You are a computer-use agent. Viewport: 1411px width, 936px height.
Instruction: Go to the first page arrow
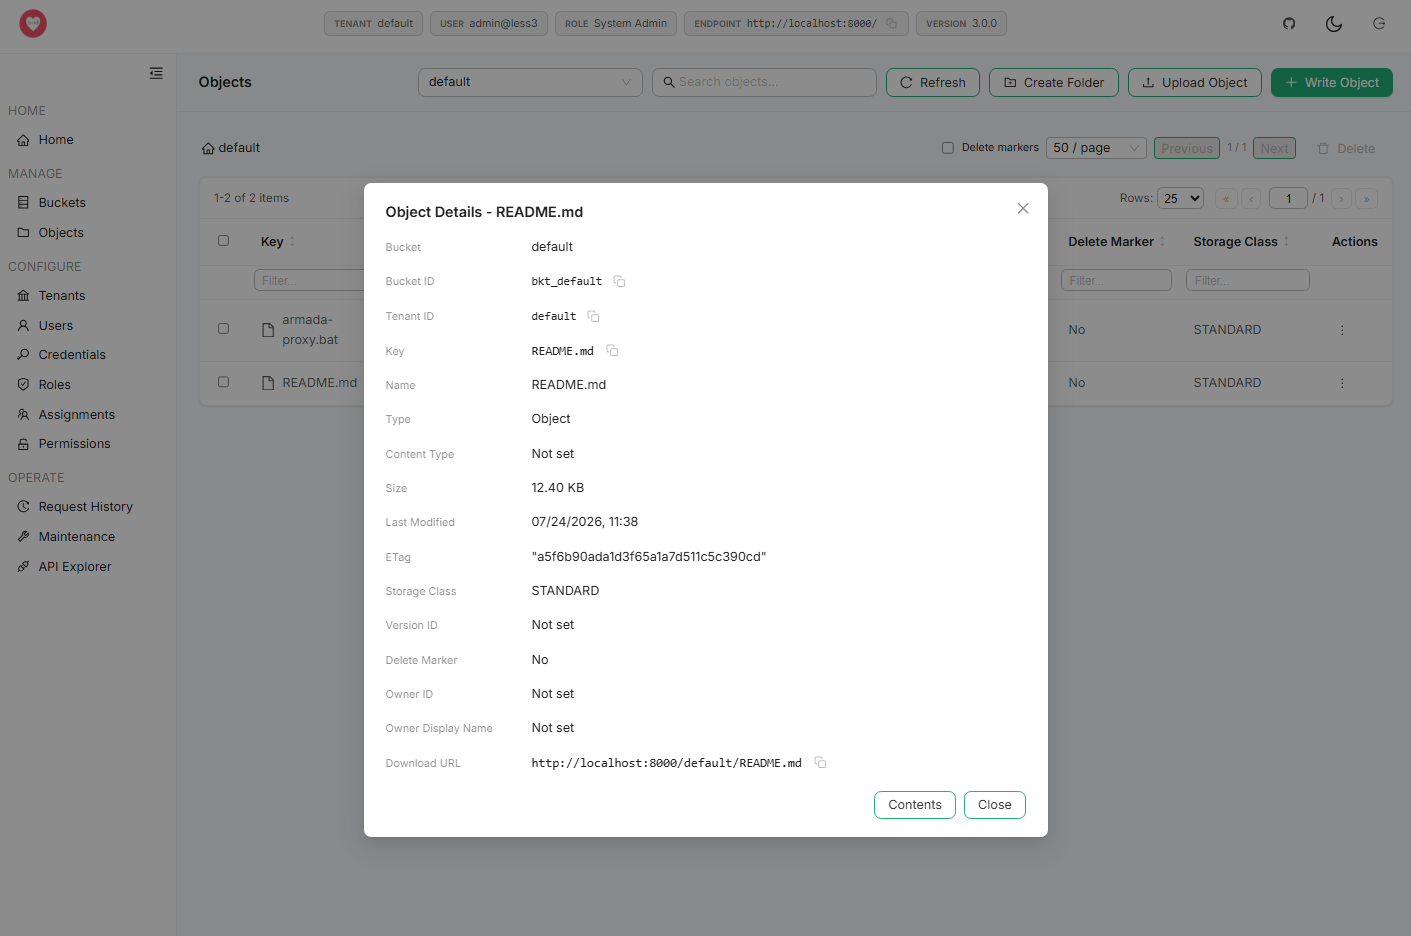(x=1226, y=198)
